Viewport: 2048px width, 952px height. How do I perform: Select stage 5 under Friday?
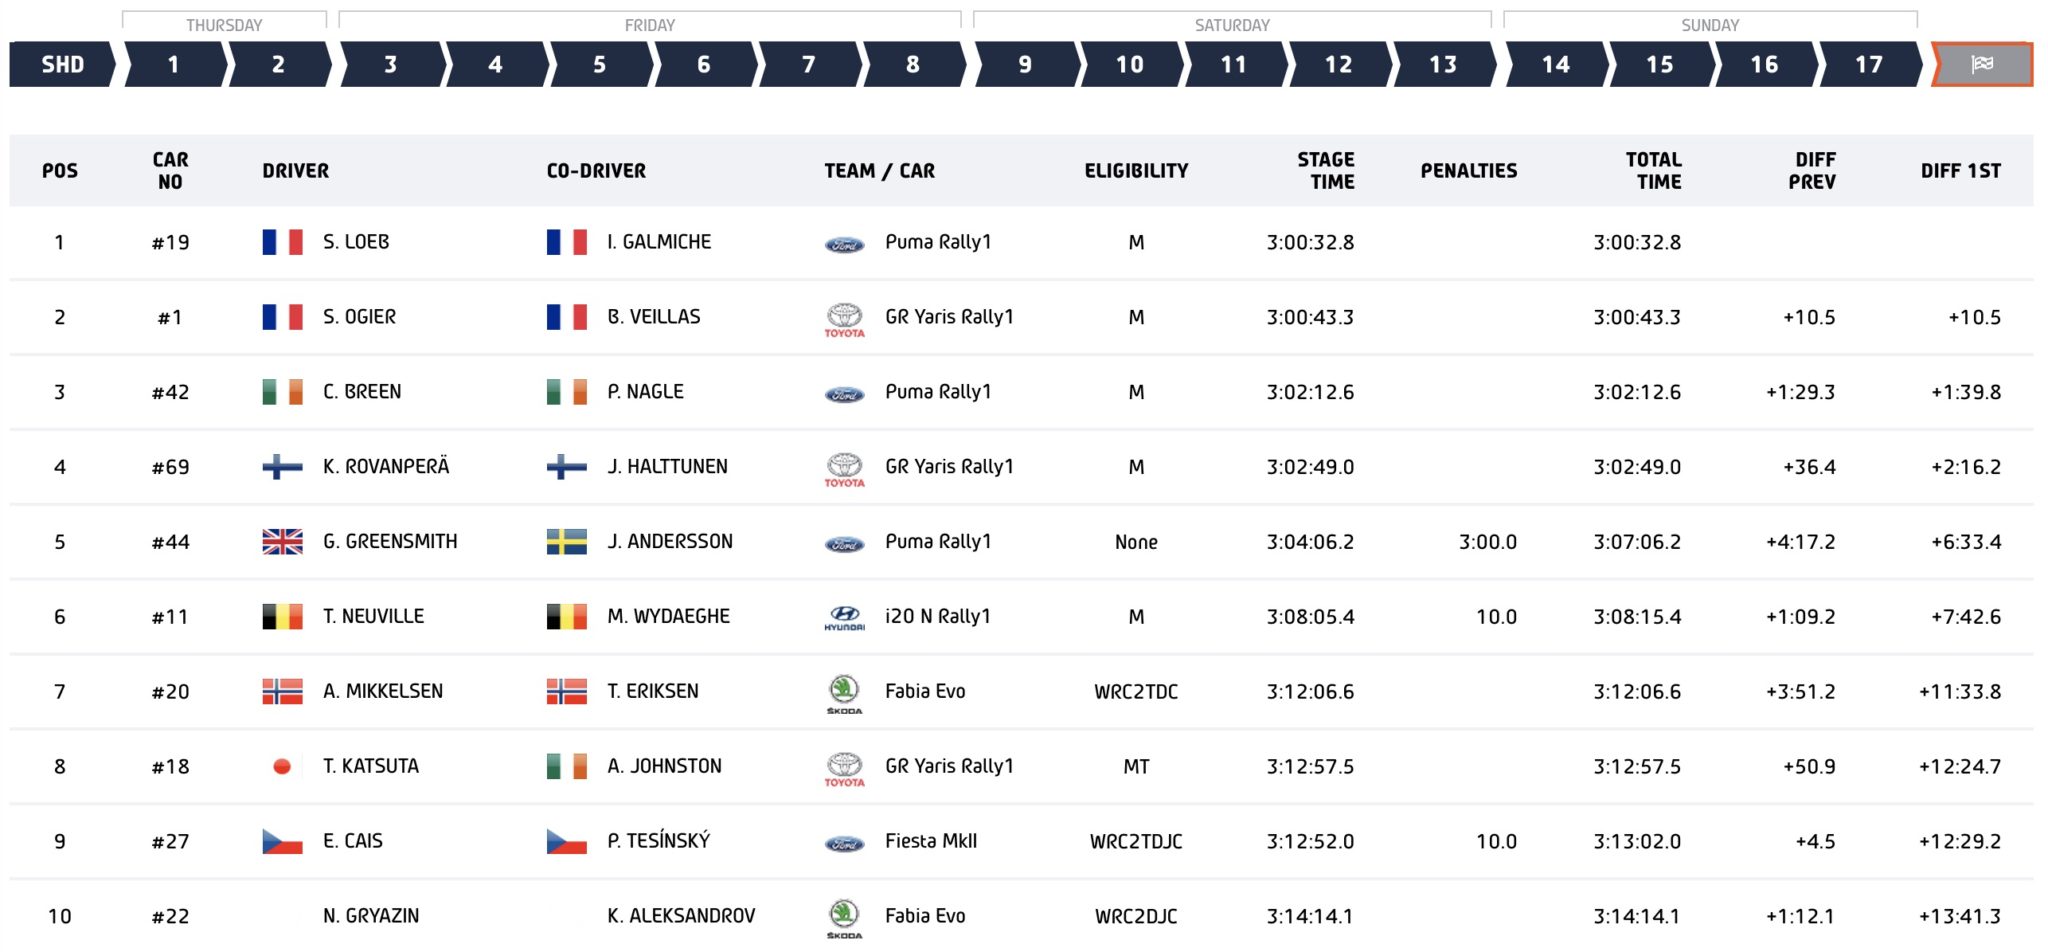coord(600,64)
